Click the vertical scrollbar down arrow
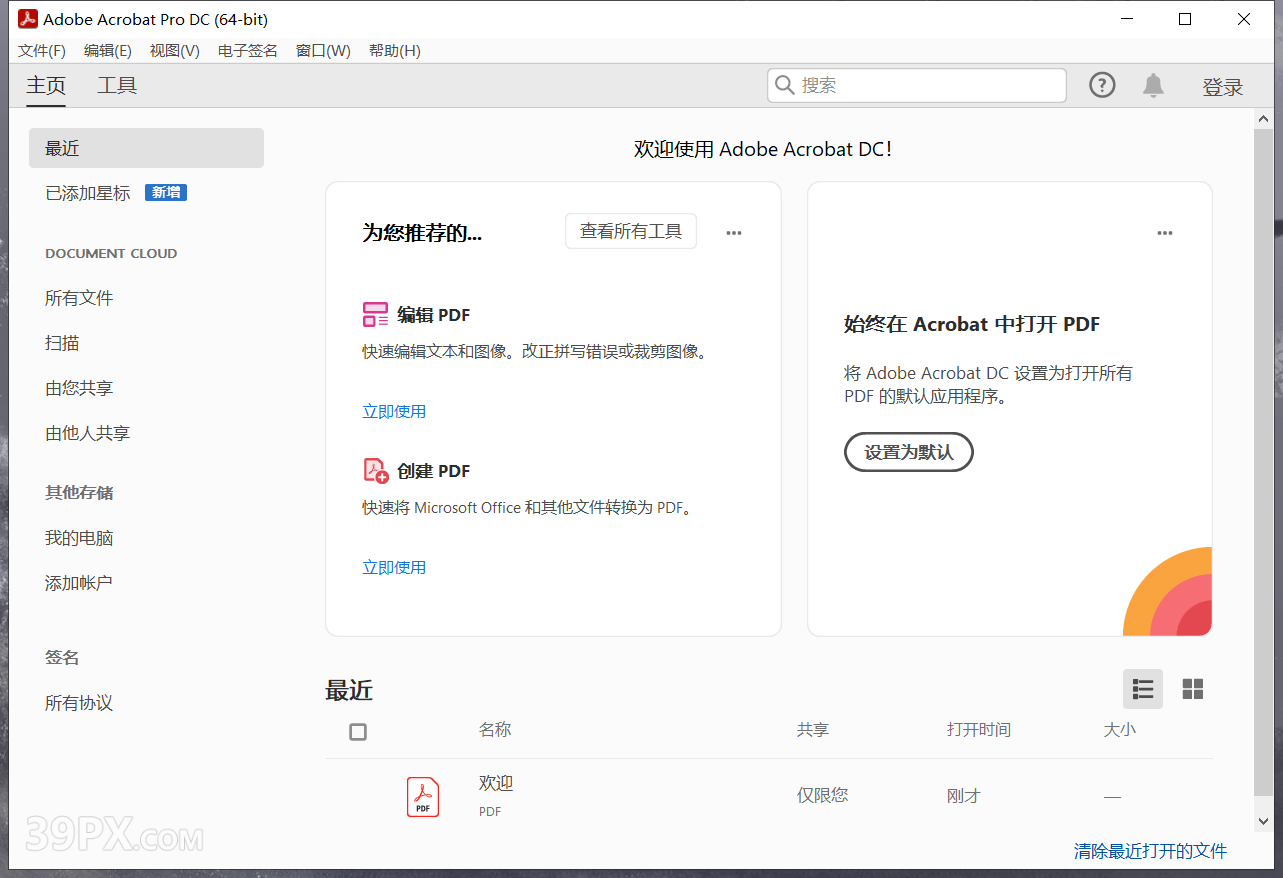This screenshot has height=878, width=1283. coord(1264,820)
